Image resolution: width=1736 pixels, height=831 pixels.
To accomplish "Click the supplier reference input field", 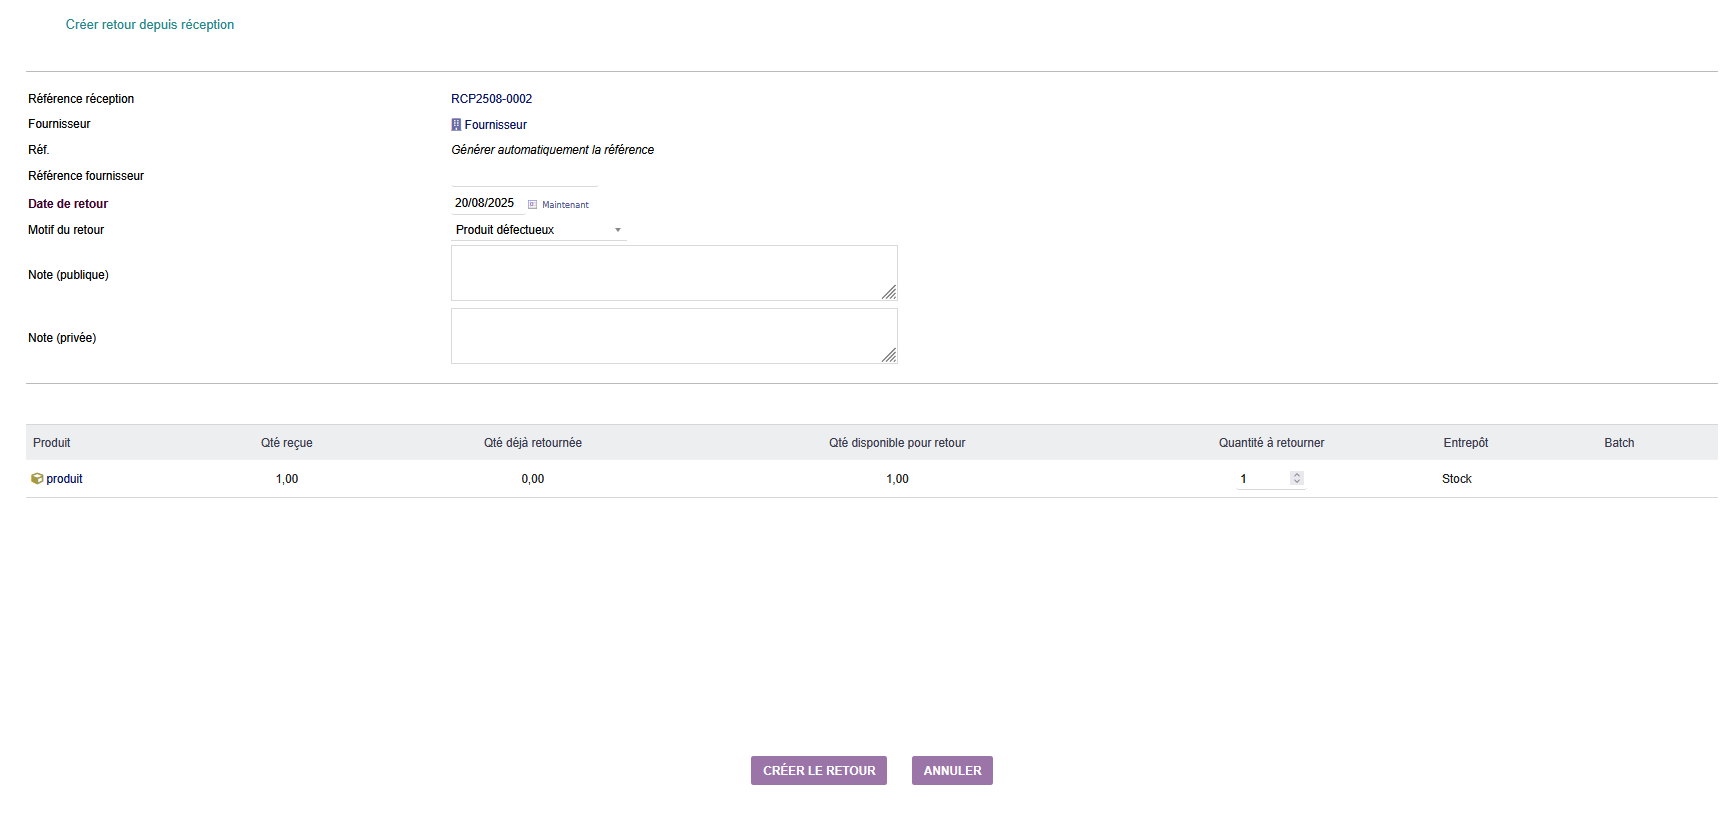I will point(524,177).
